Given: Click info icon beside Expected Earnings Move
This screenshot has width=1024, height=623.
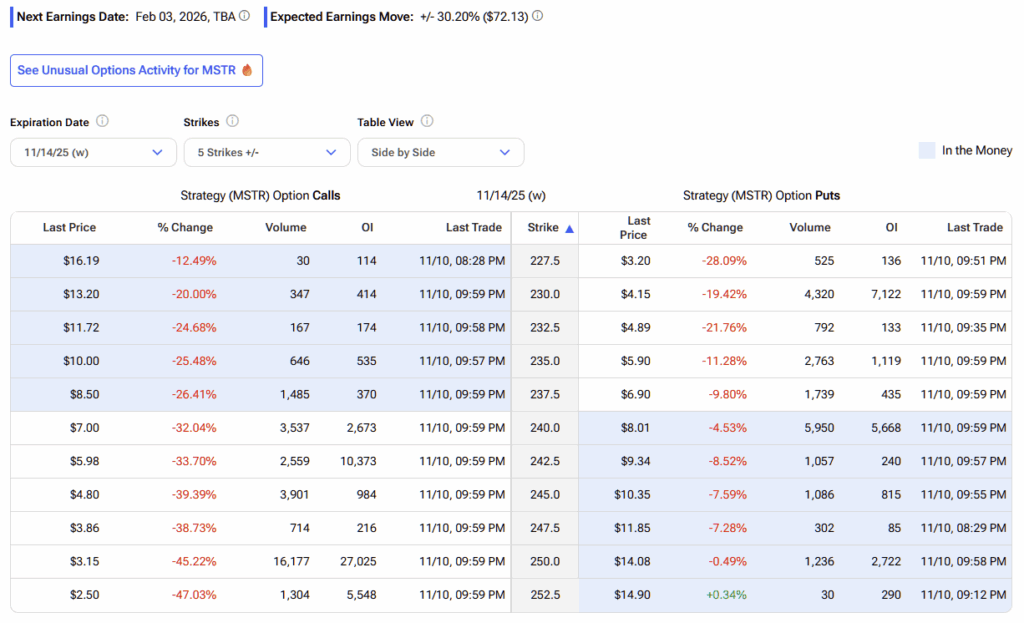Looking at the screenshot, I should click(538, 17).
